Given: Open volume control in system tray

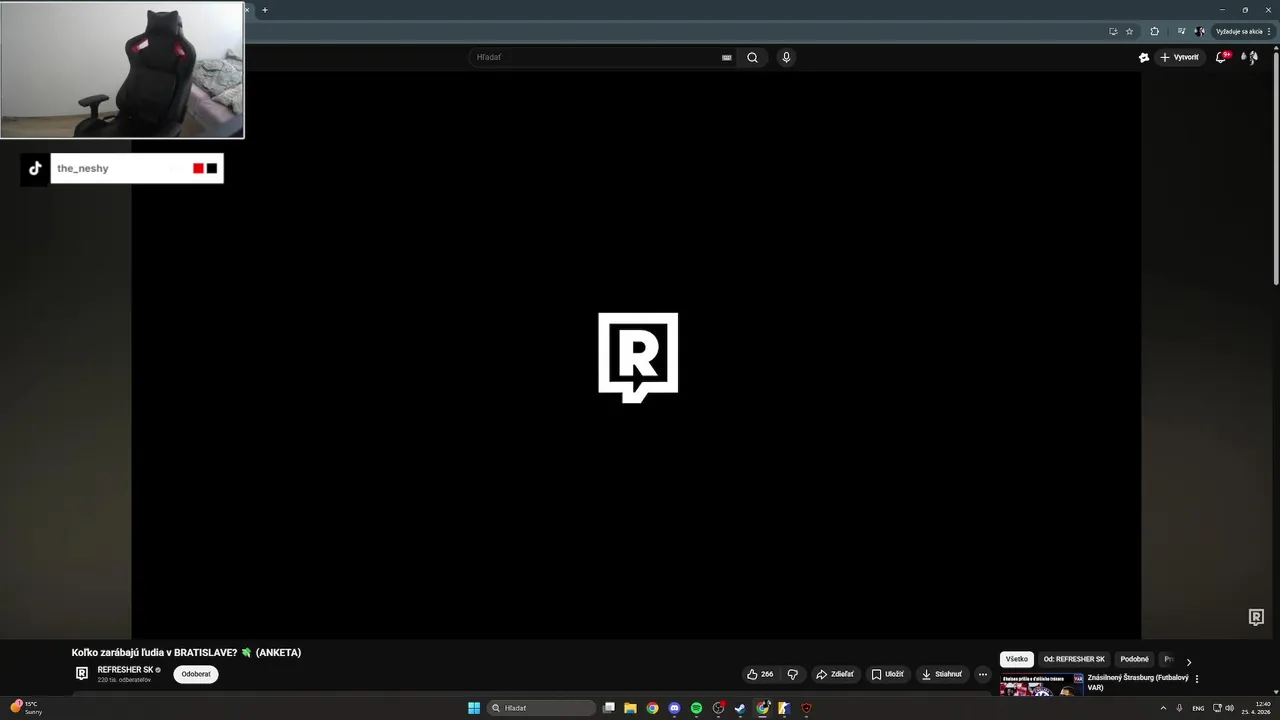Looking at the screenshot, I should pos(1230,708).
